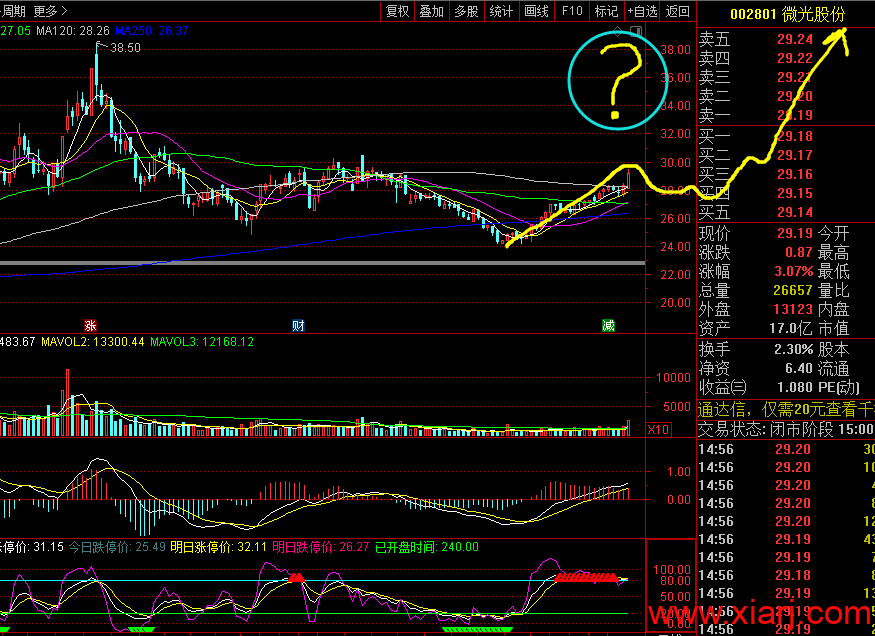Viewport: 875px width, 636px height.
Task: Click the MAVOL3: 12168.12 volume label
Action: tap(202, 341)
